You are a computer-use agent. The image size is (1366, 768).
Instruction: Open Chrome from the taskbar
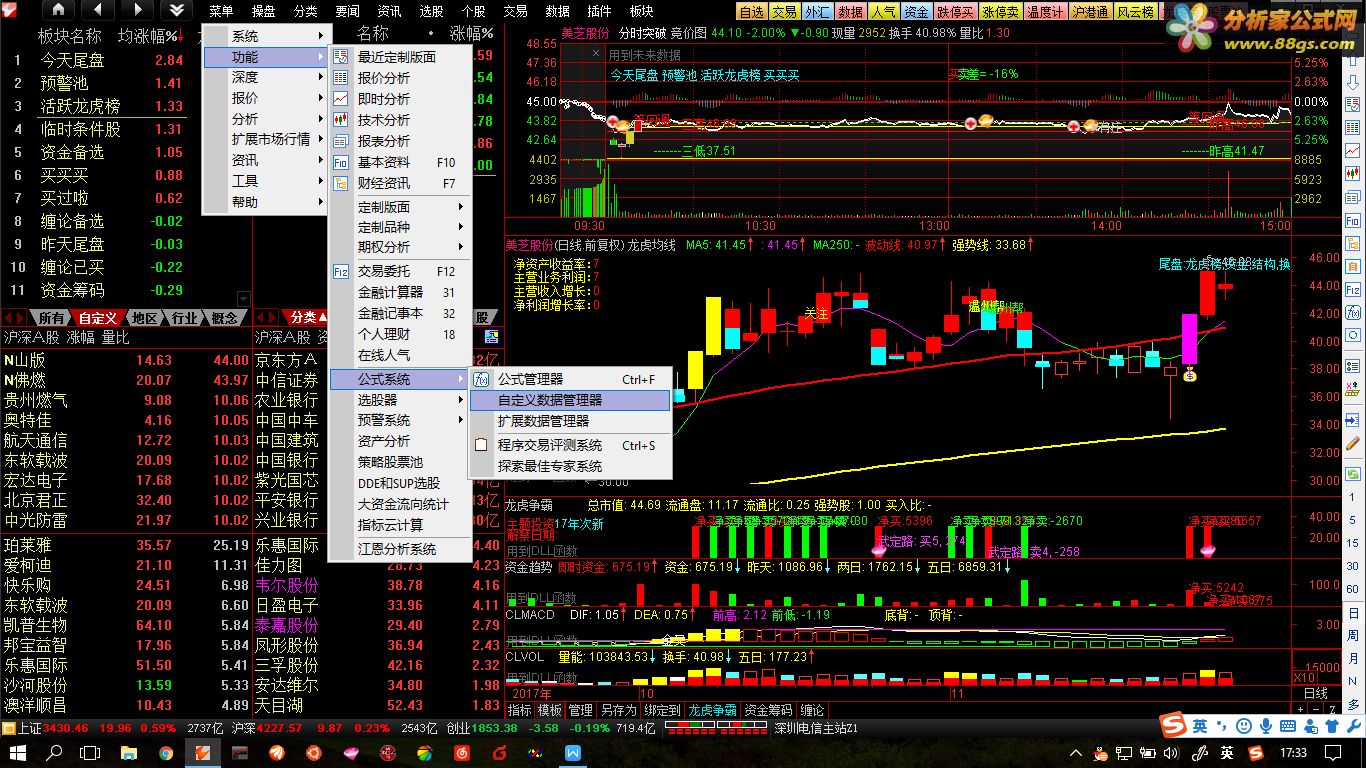pyautogui.click(x=166, y=752)
